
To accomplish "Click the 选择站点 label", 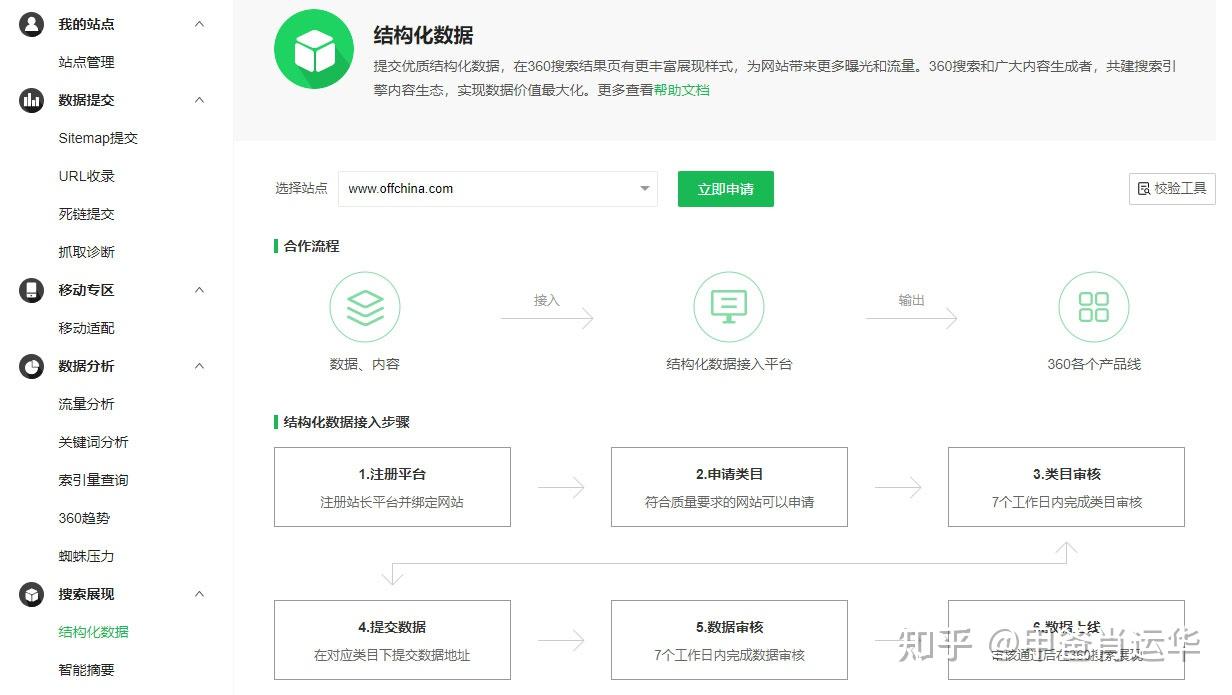I will (x=301, y=188).
